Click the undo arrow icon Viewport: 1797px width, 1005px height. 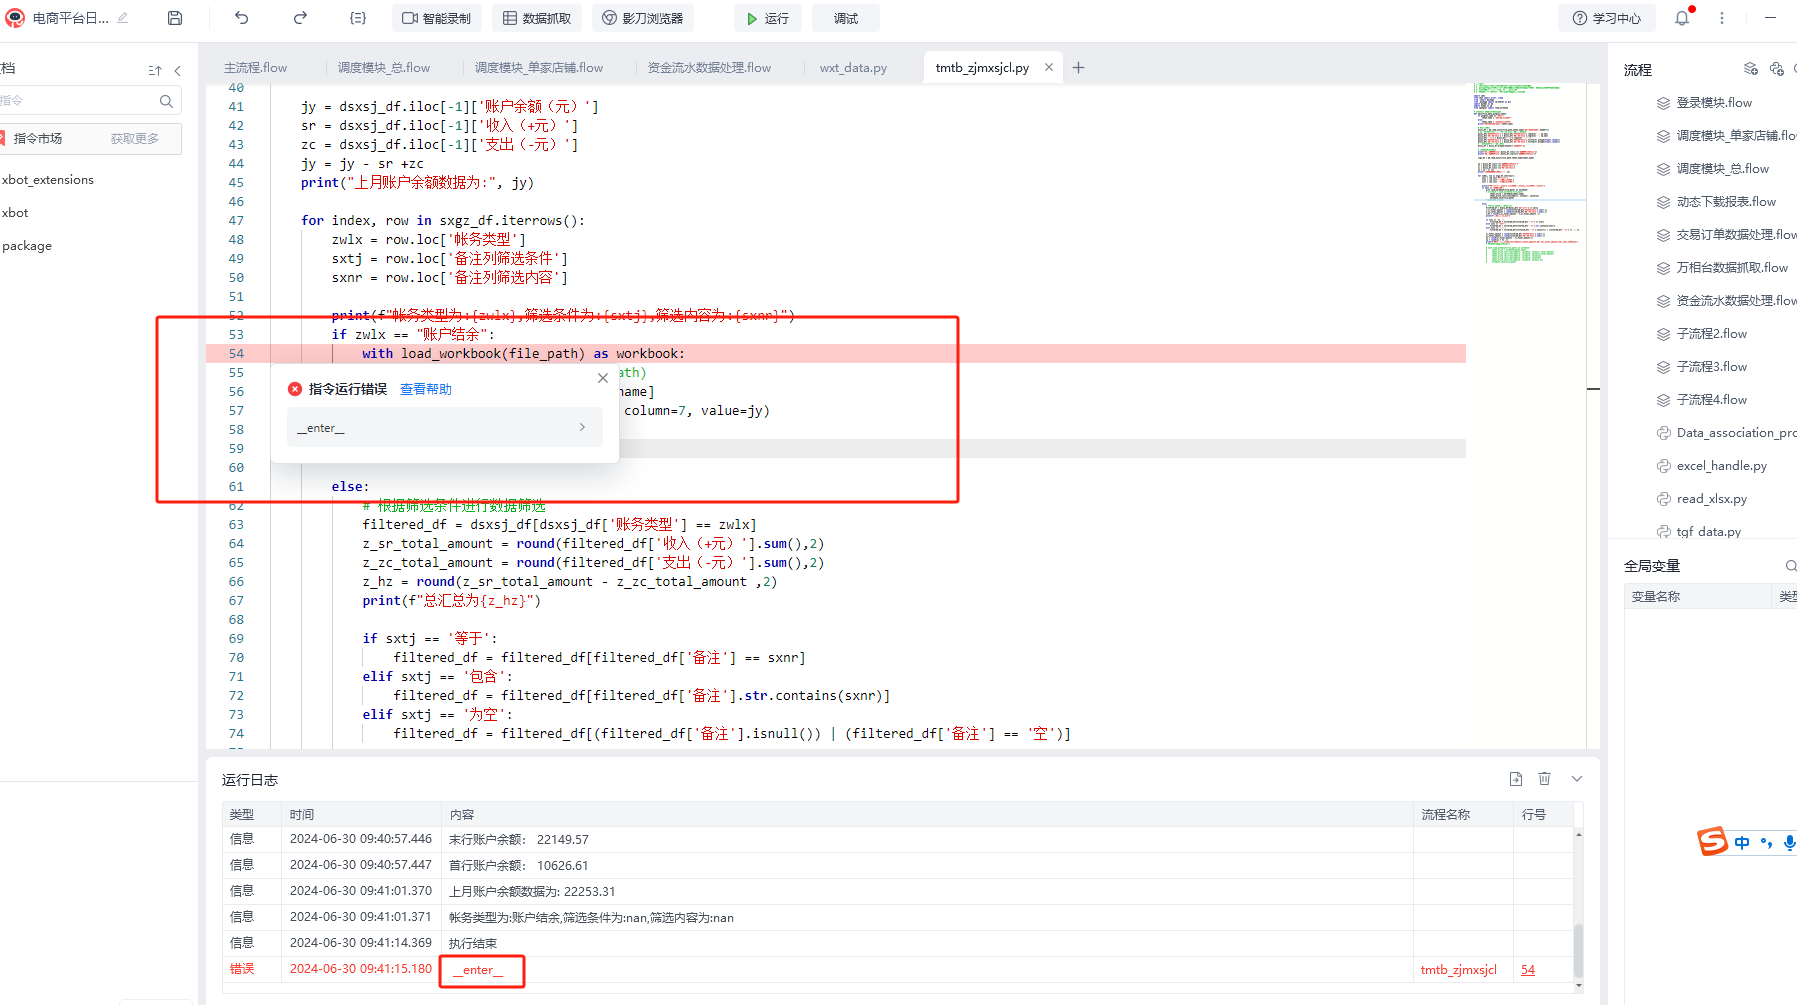coord(241,18)
